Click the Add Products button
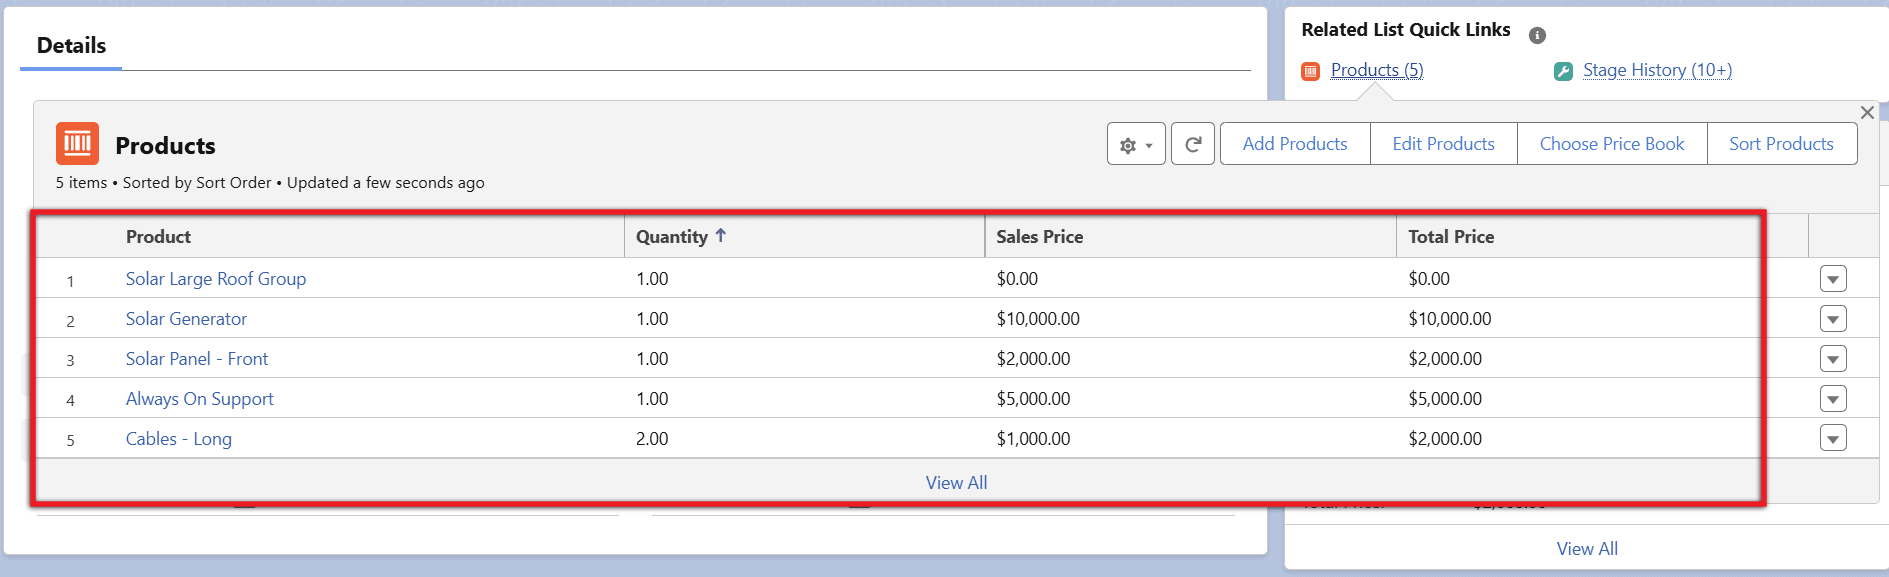This screenshot has height=577, width=1889. coord(1294,144)
